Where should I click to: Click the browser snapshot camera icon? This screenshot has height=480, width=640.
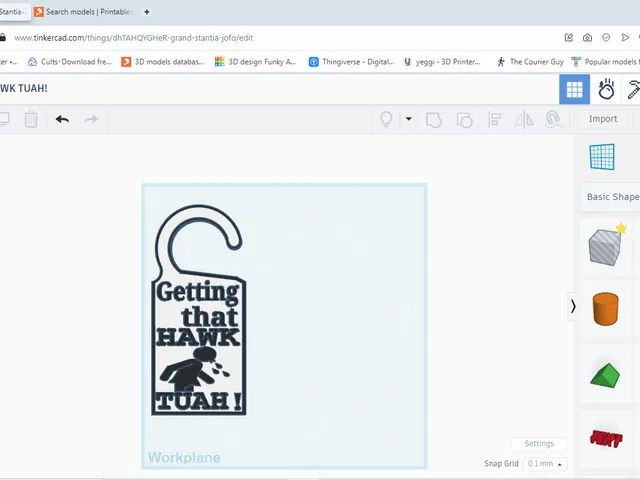(587, 38)
